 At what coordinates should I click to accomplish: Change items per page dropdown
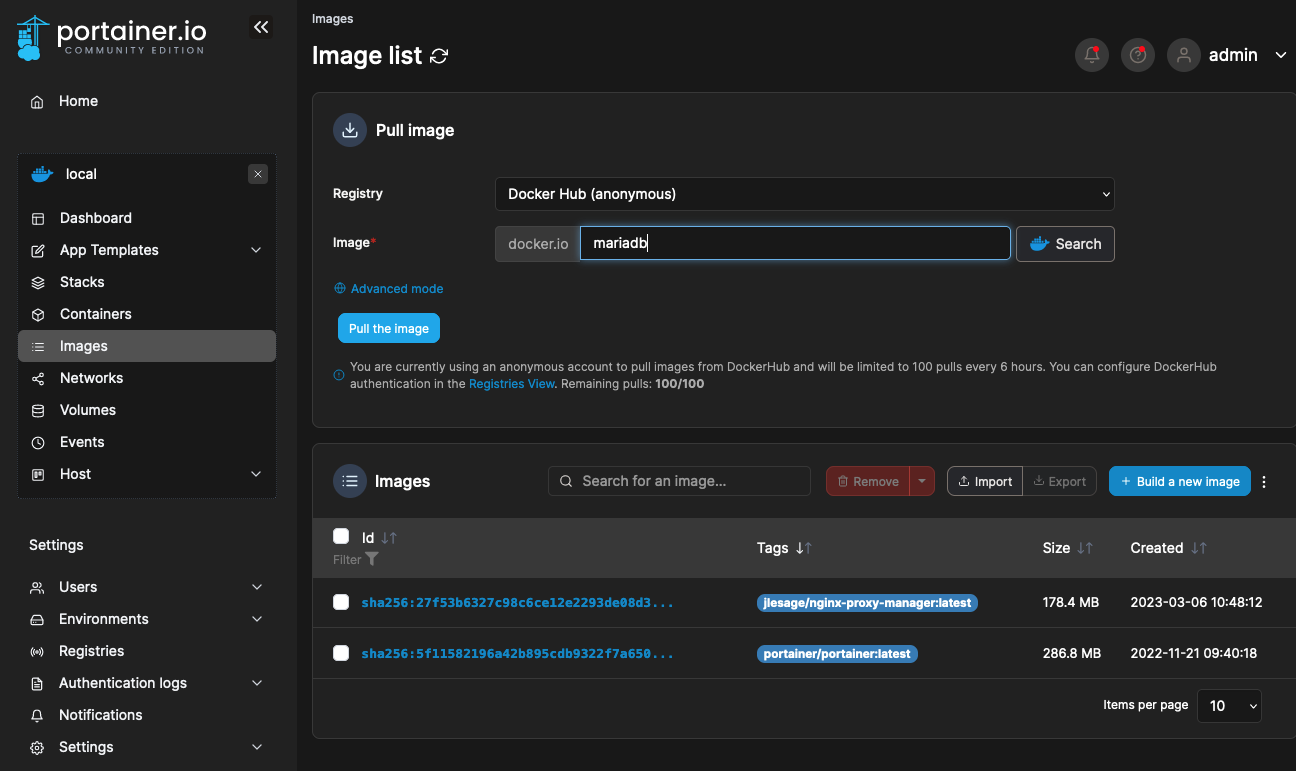(1229, 705)
